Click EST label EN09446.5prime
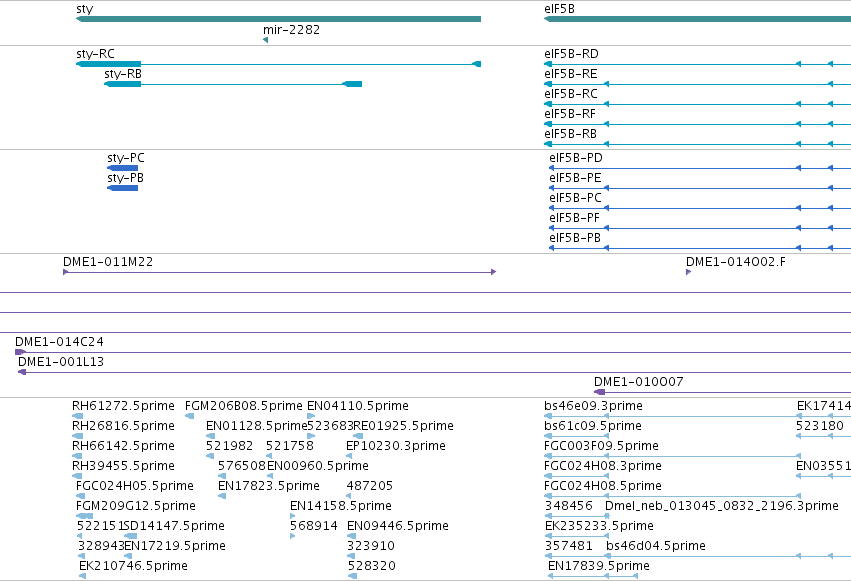The image size is (851, 581). point(398,526)
